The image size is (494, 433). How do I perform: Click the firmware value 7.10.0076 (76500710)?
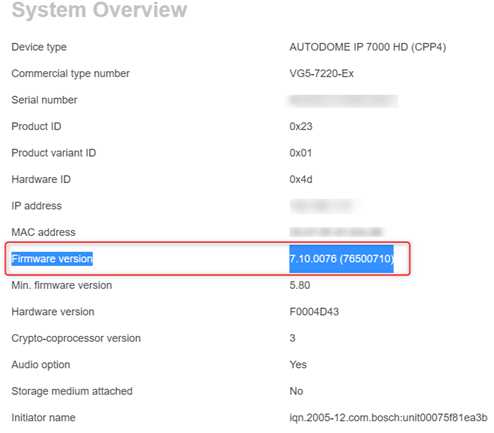click(341, 259)
